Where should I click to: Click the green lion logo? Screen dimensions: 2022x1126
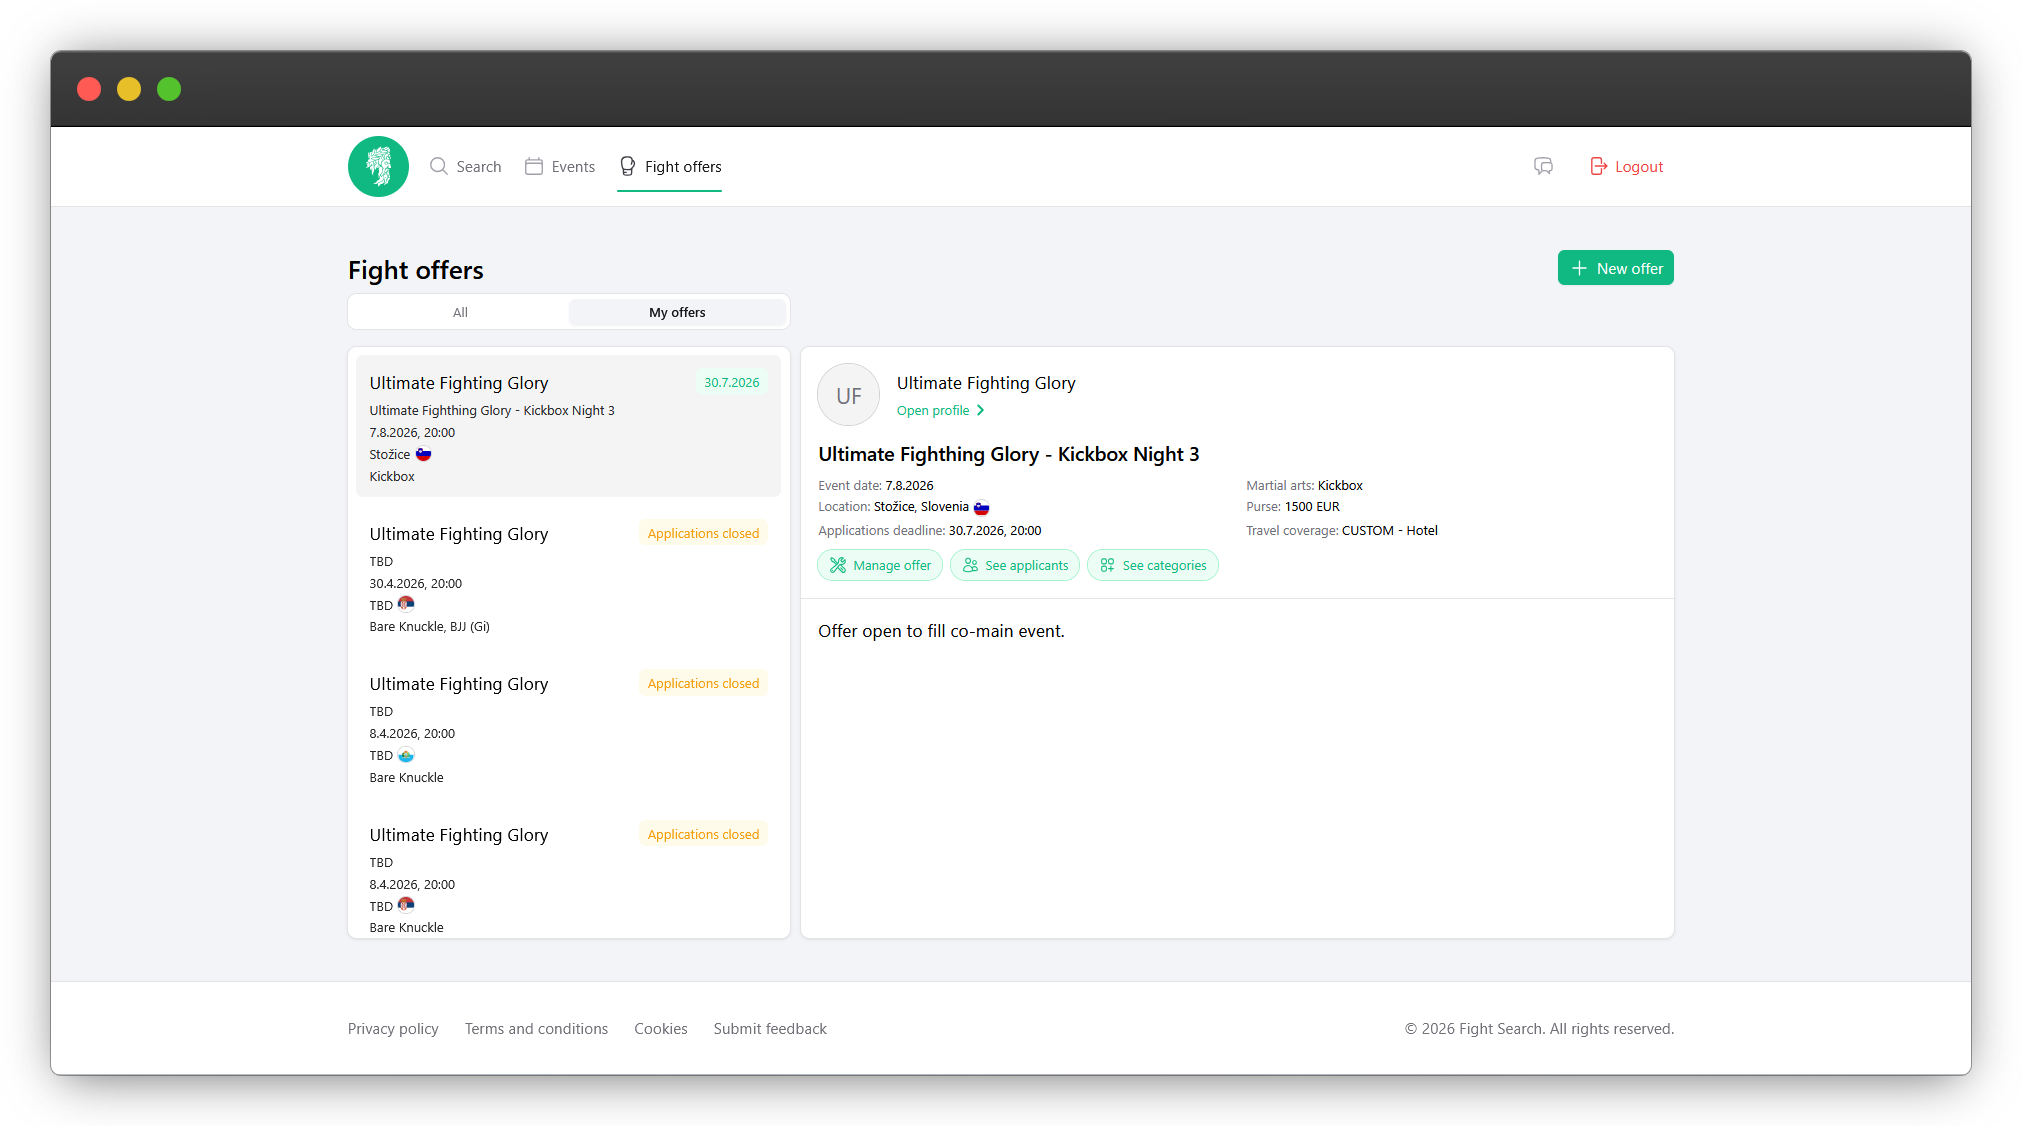[x=378, y=166]
